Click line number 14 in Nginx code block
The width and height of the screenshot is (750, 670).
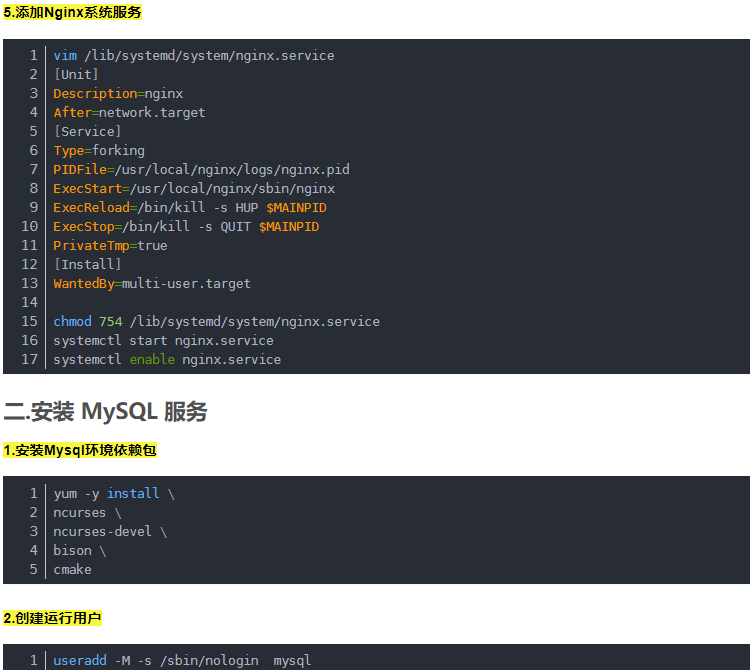30,302
